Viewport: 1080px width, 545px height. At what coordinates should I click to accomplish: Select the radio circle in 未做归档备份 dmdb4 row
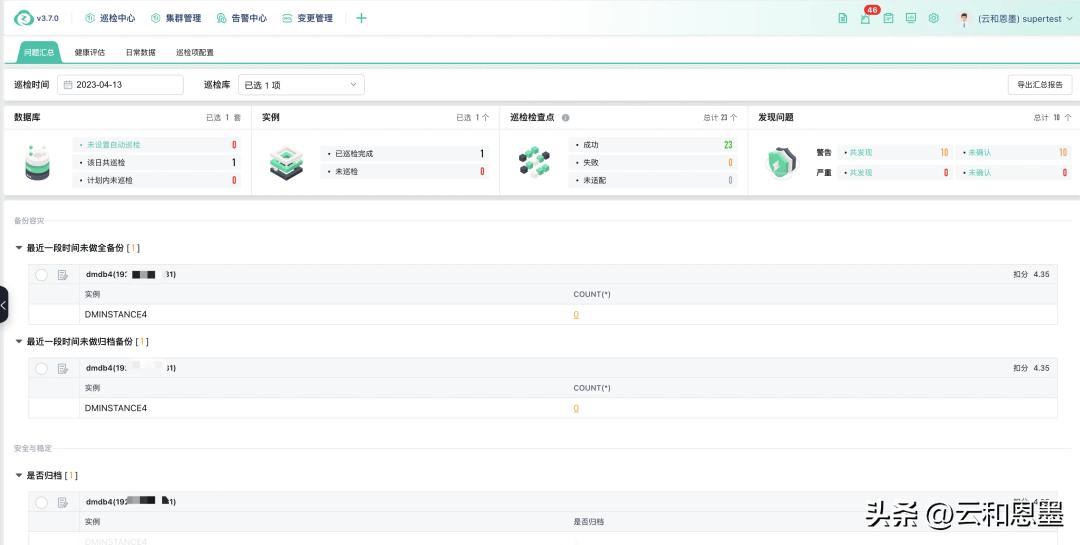pyautogui.click(x=41, y=369)
